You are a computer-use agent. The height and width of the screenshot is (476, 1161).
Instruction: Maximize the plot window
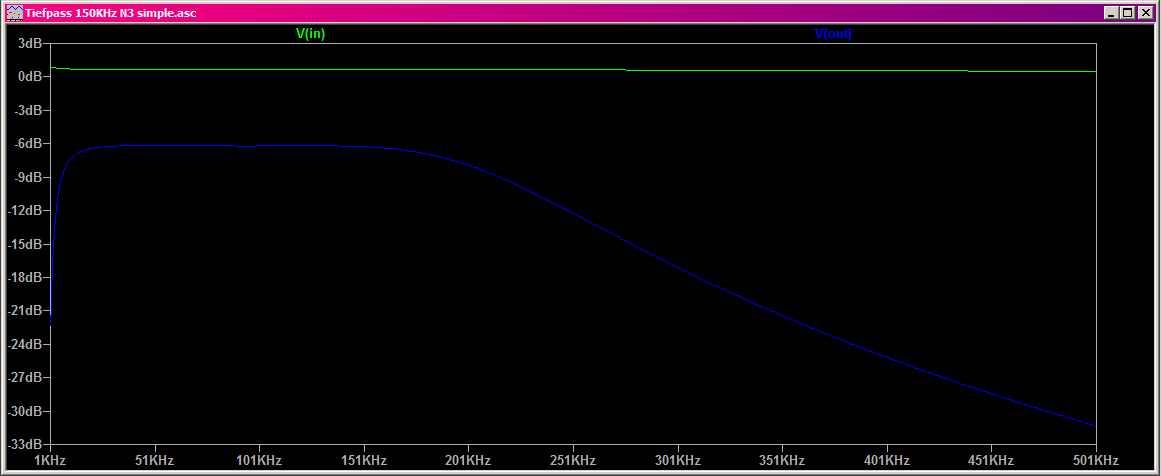[x=1126, y=13]
